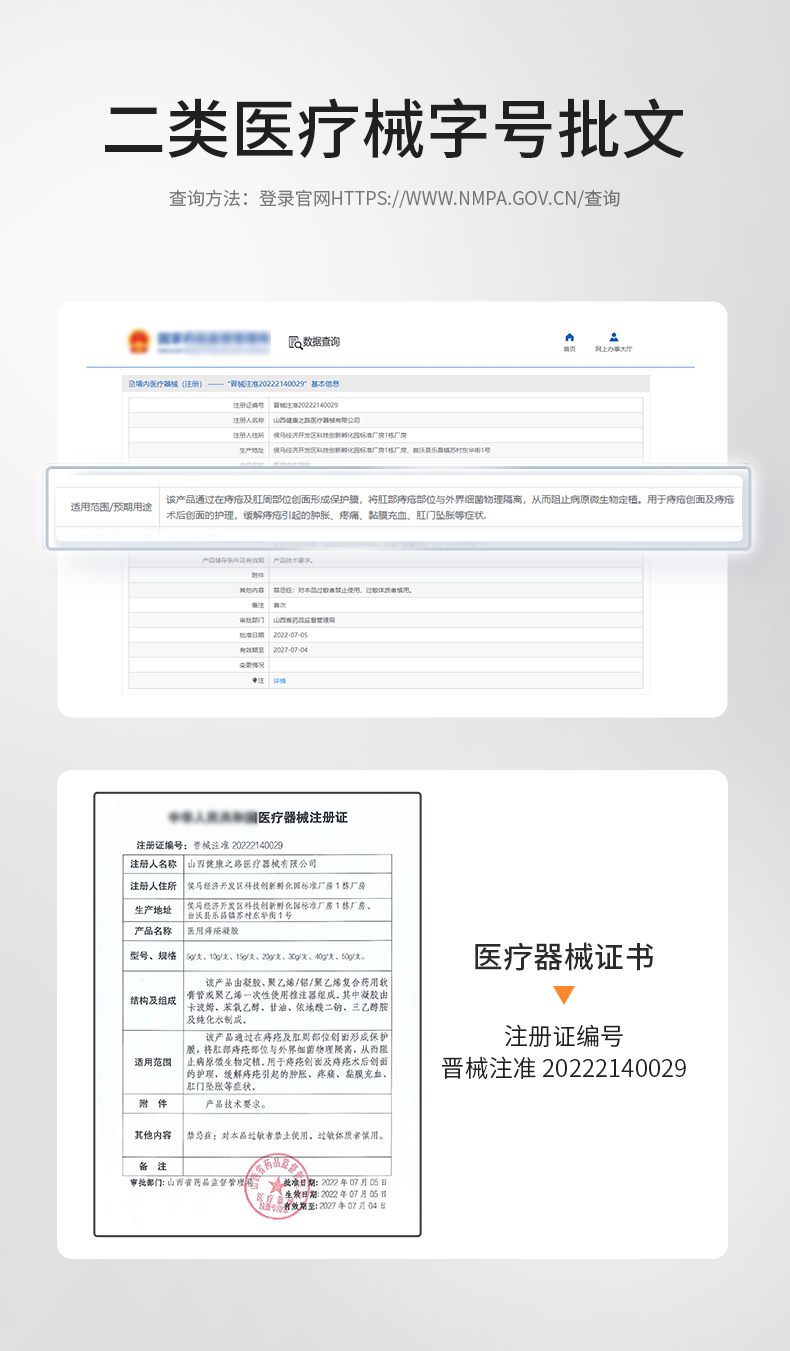Click the title 二类医疗械字号批文
Image resolution: width=790 pixels, height=1351 pixels.
[x=395, y=129]
